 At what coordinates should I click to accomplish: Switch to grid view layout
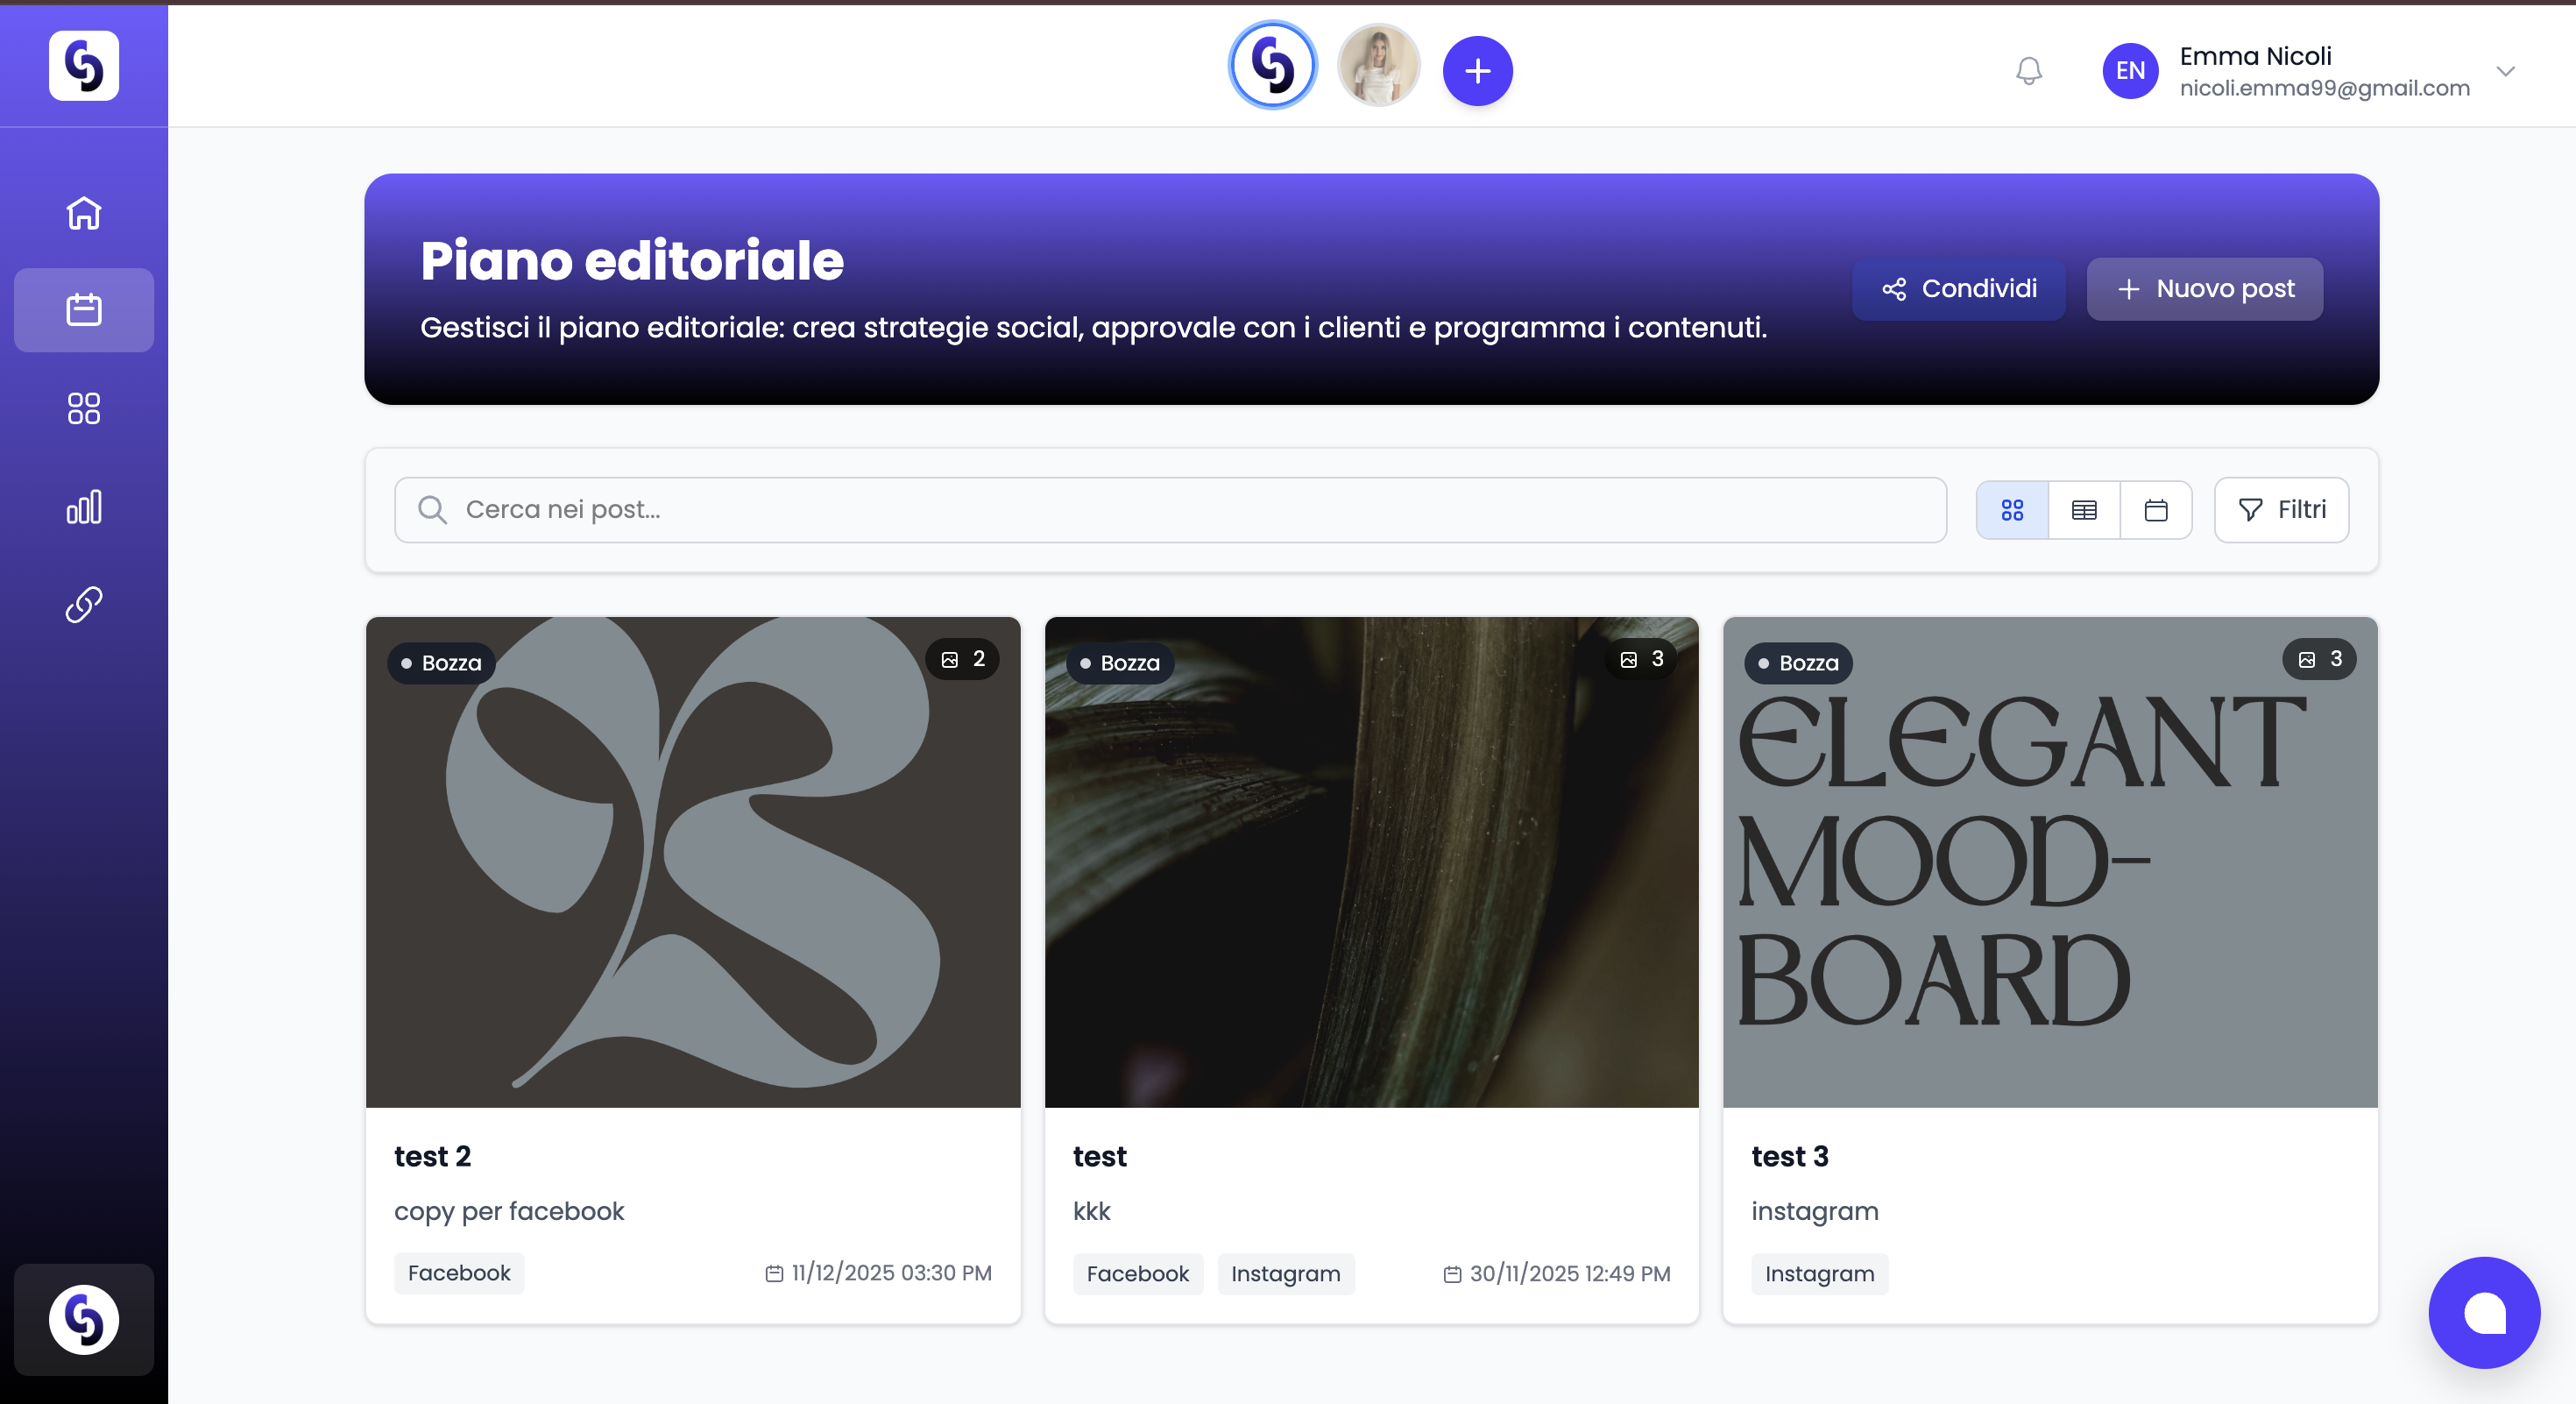pos(2012,510)
